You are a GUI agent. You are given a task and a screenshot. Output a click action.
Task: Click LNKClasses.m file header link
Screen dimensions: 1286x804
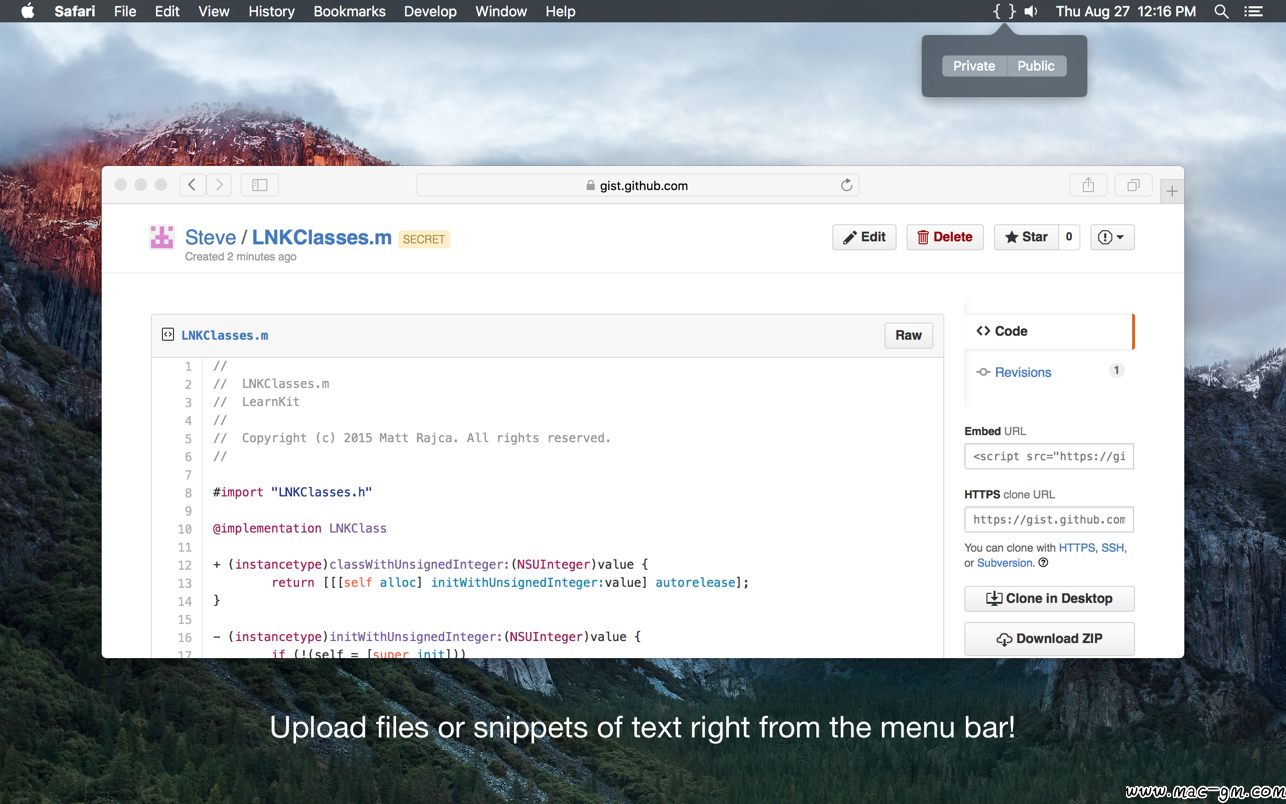pyautogui.click(x=225, y=335)
